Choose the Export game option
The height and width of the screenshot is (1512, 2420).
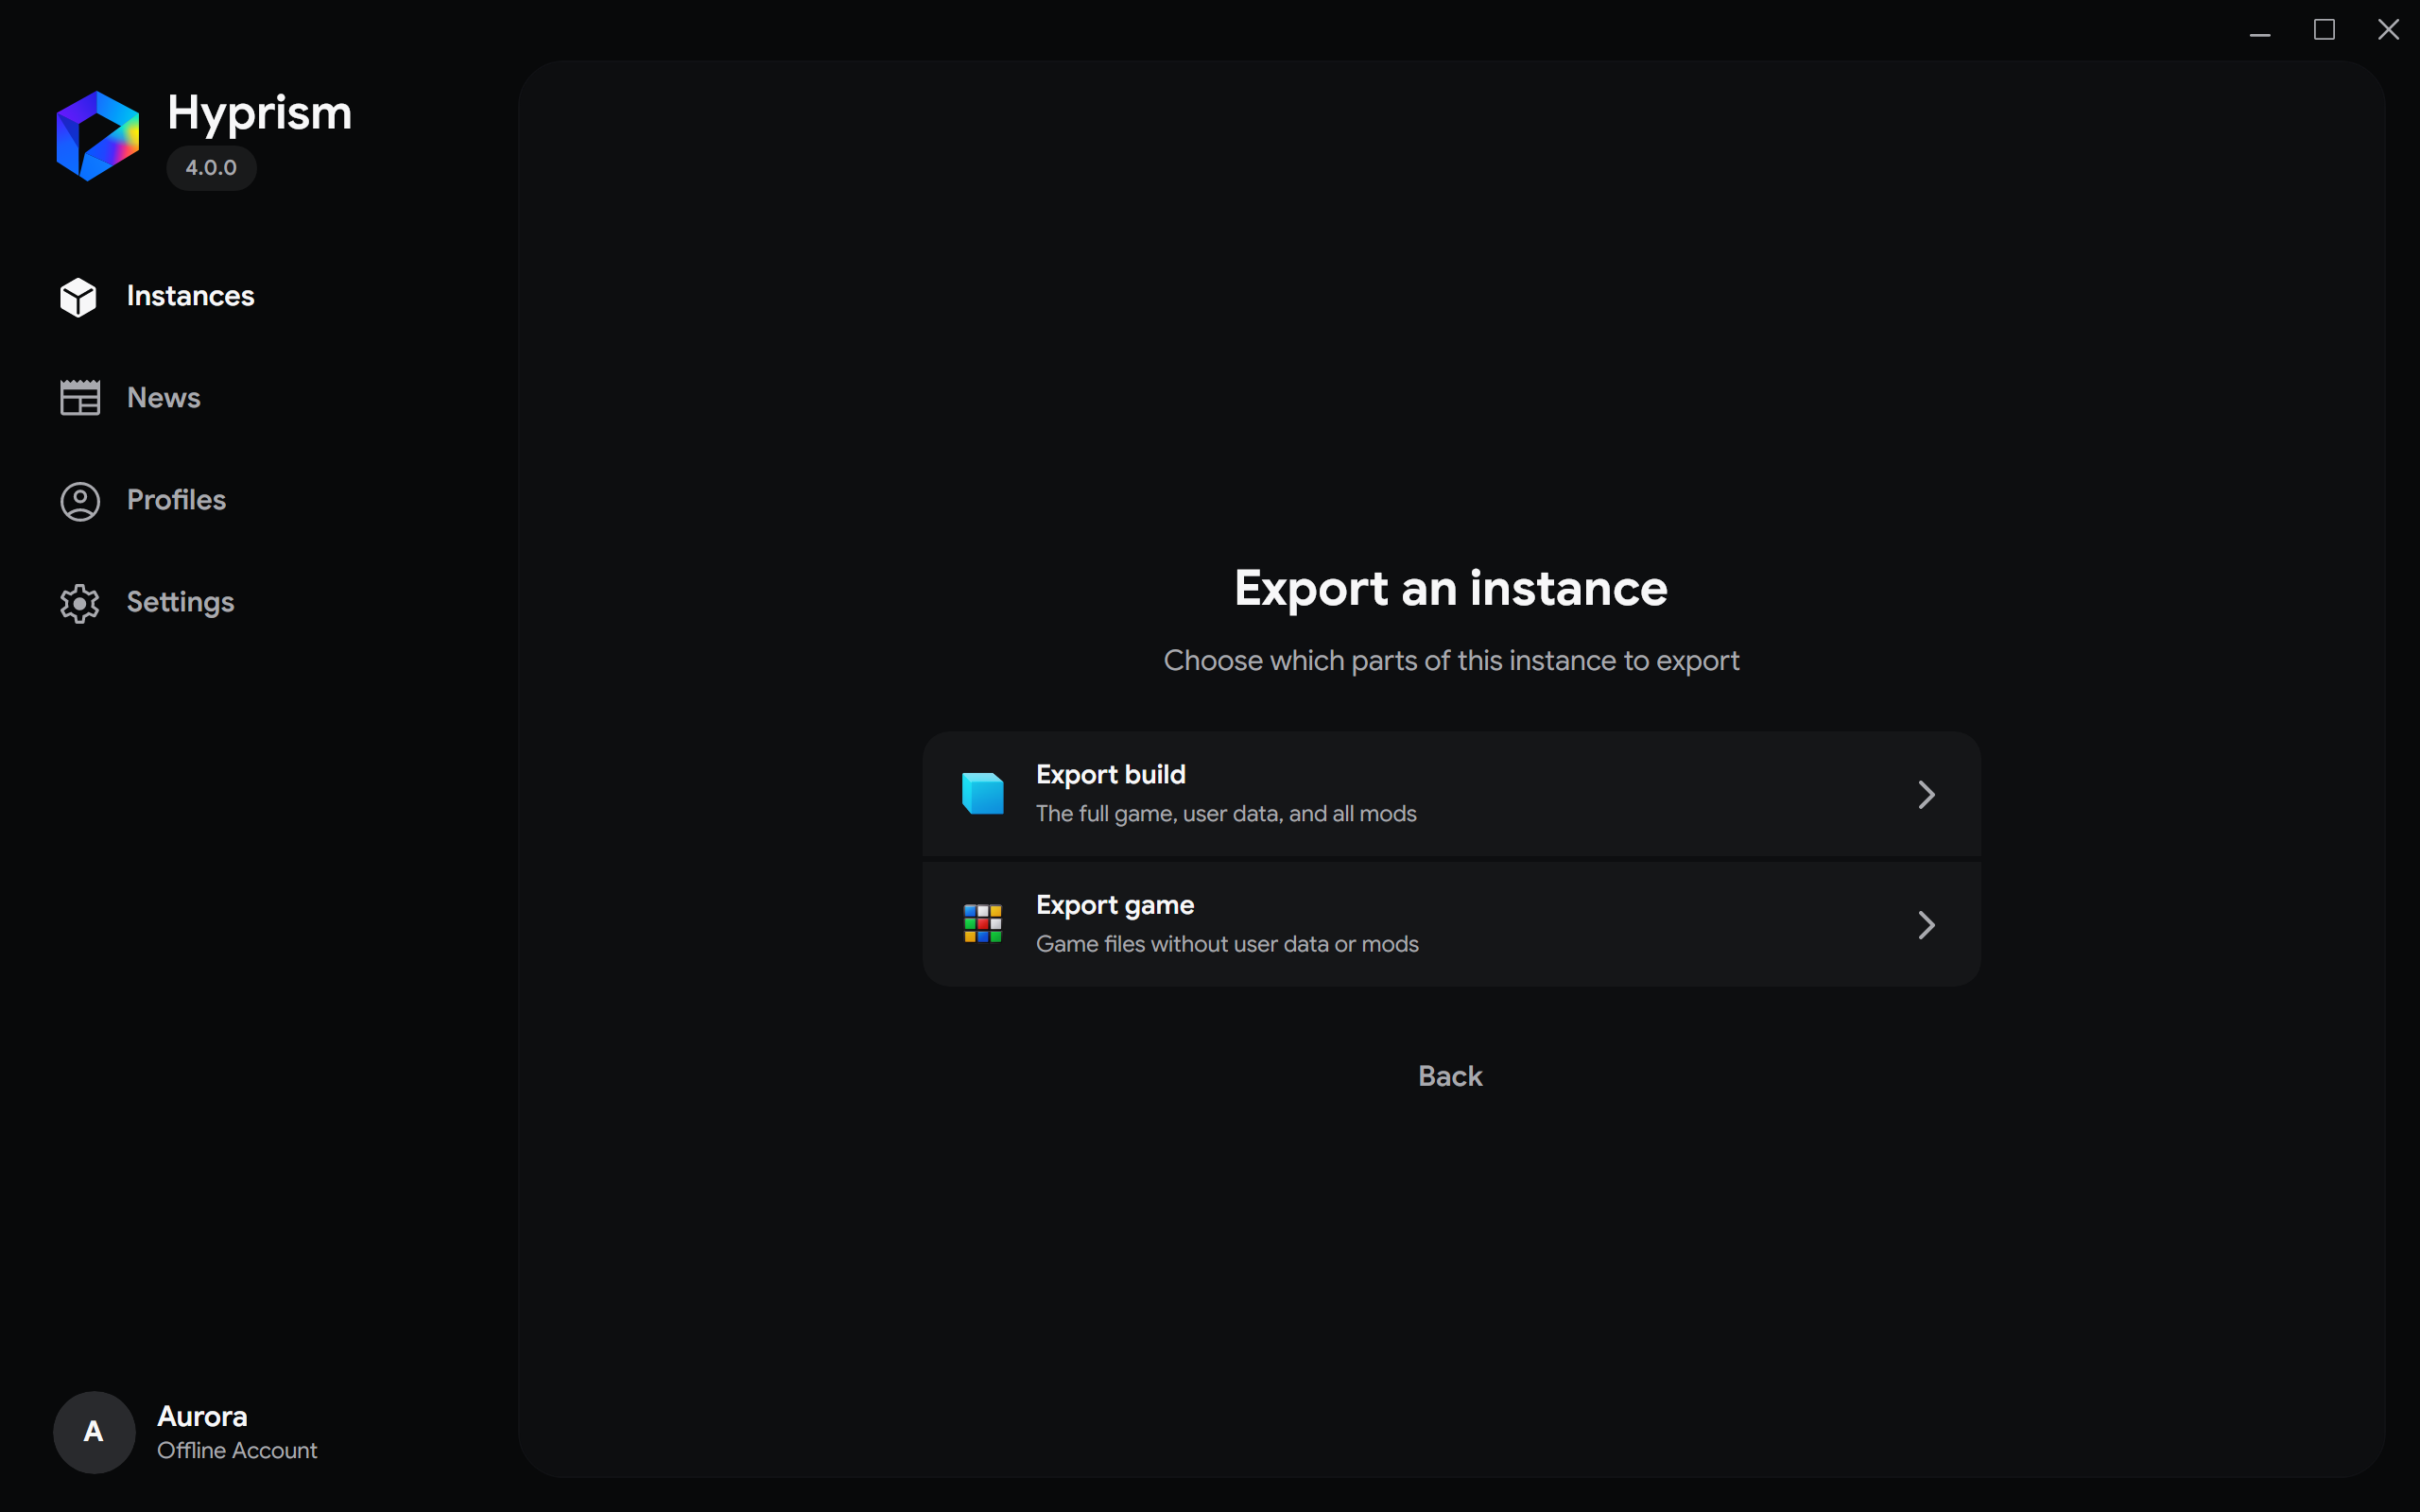tap(1451, 924)
